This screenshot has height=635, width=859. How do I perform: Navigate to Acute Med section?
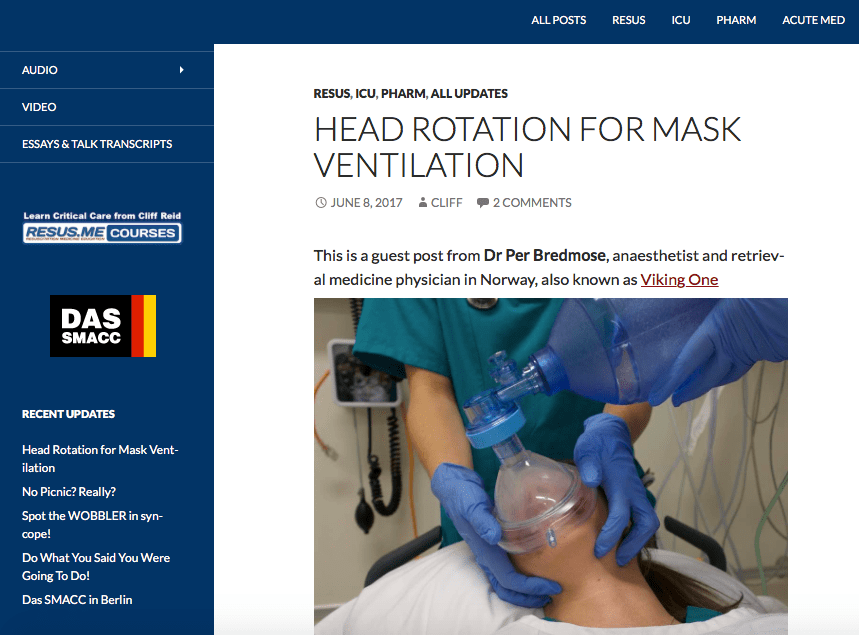tap(813, 20)
